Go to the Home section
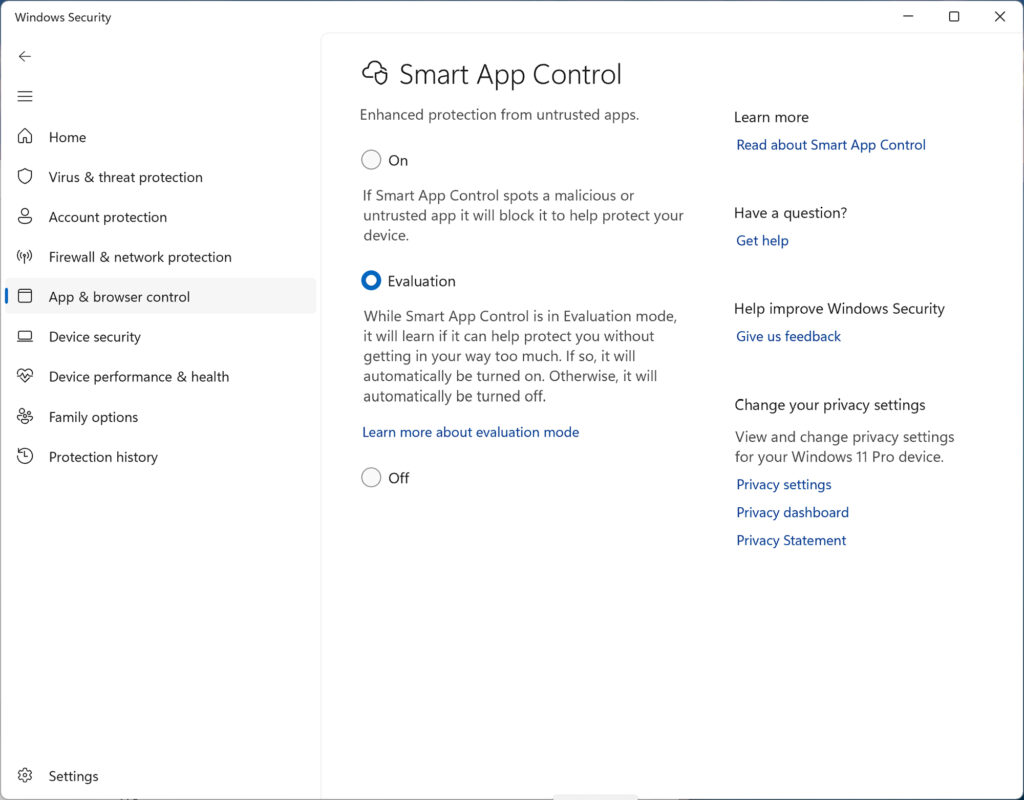This screenshot has height=800, width=1024. (160, 137)
